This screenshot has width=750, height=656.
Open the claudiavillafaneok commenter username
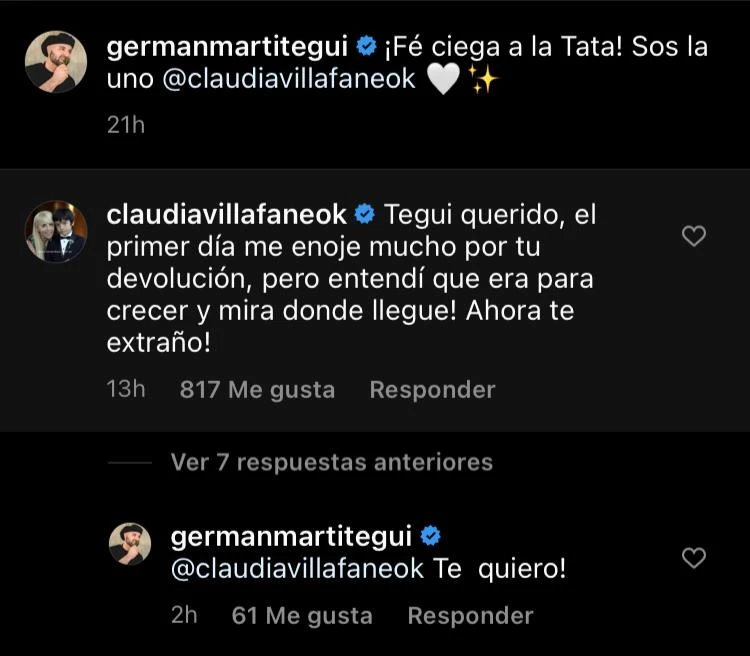[227, 214]
